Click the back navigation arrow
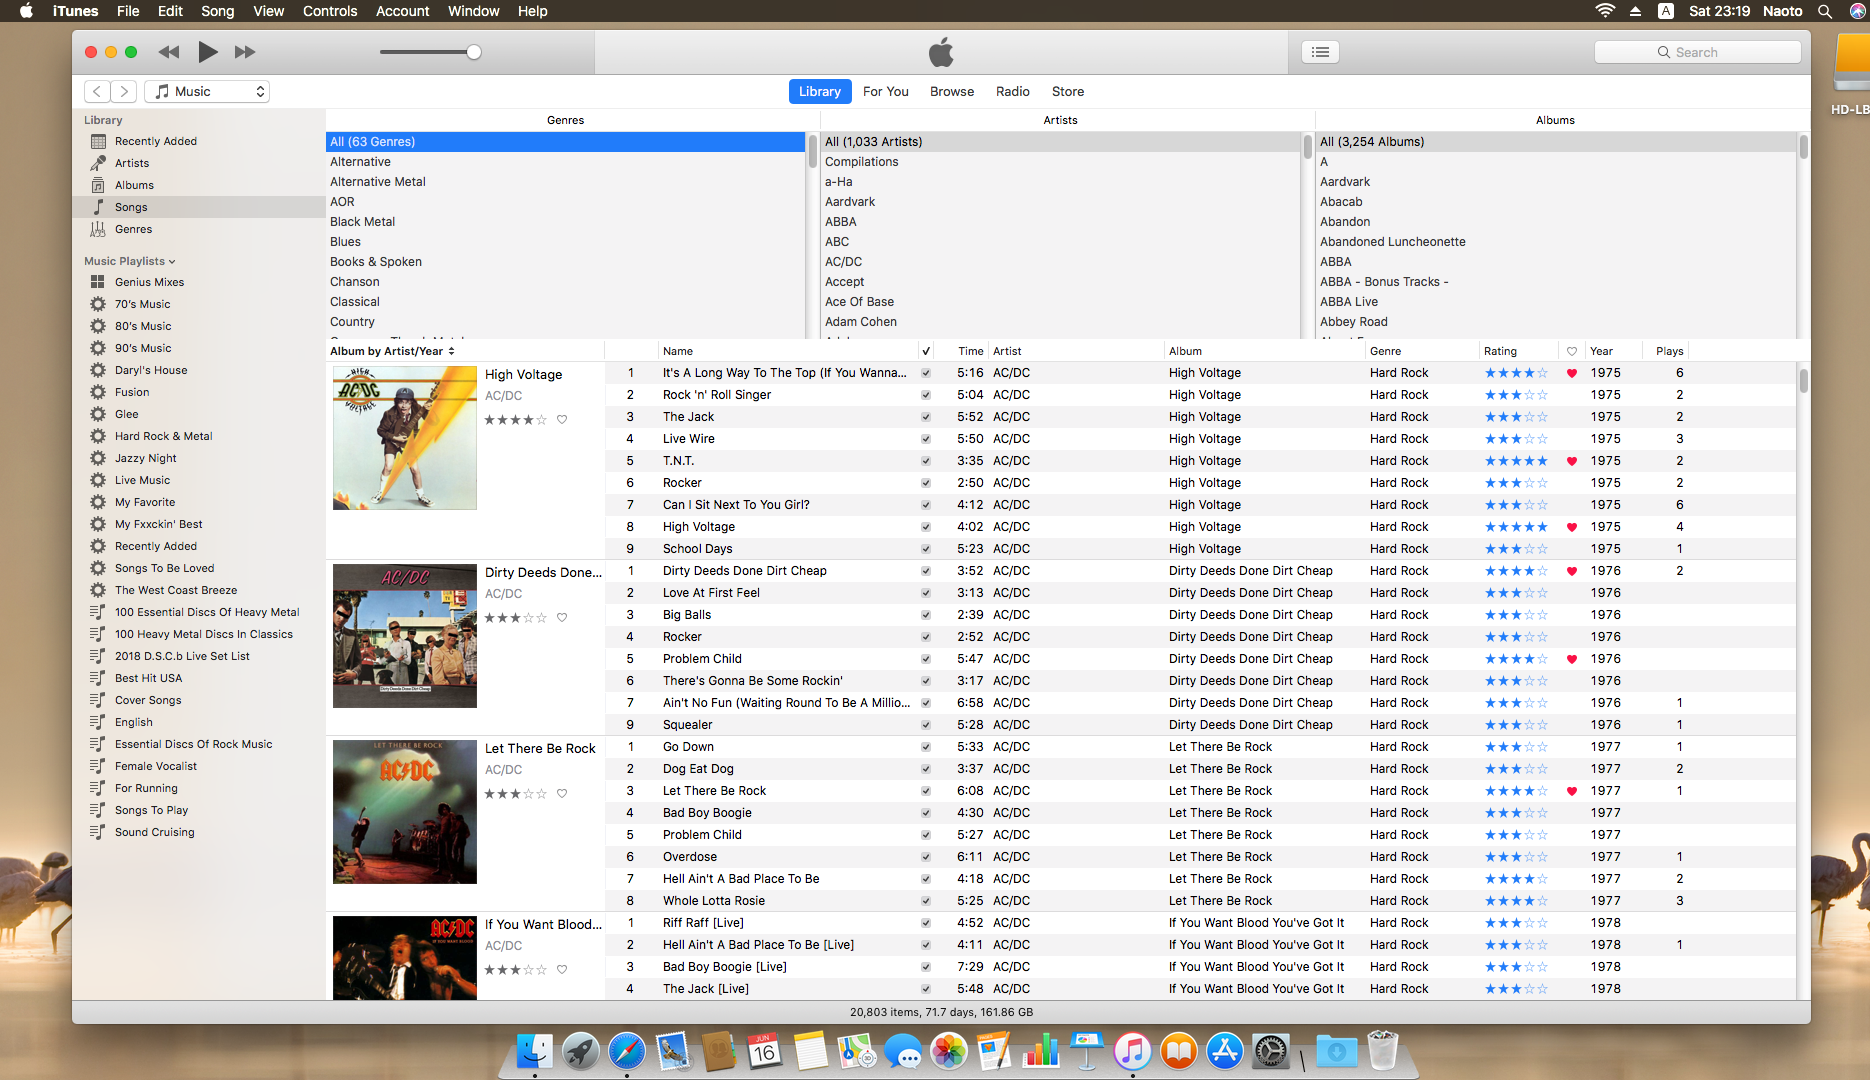 97,92
